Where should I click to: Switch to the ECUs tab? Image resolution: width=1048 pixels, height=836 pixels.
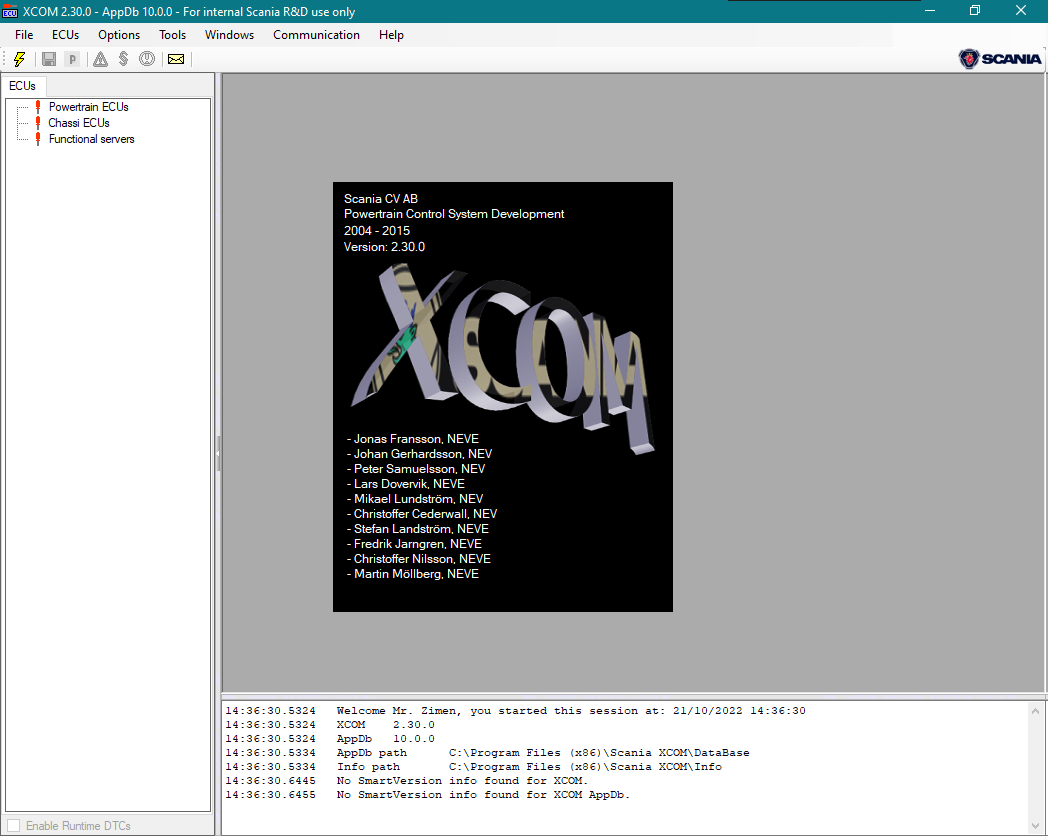tap(23, 85)
